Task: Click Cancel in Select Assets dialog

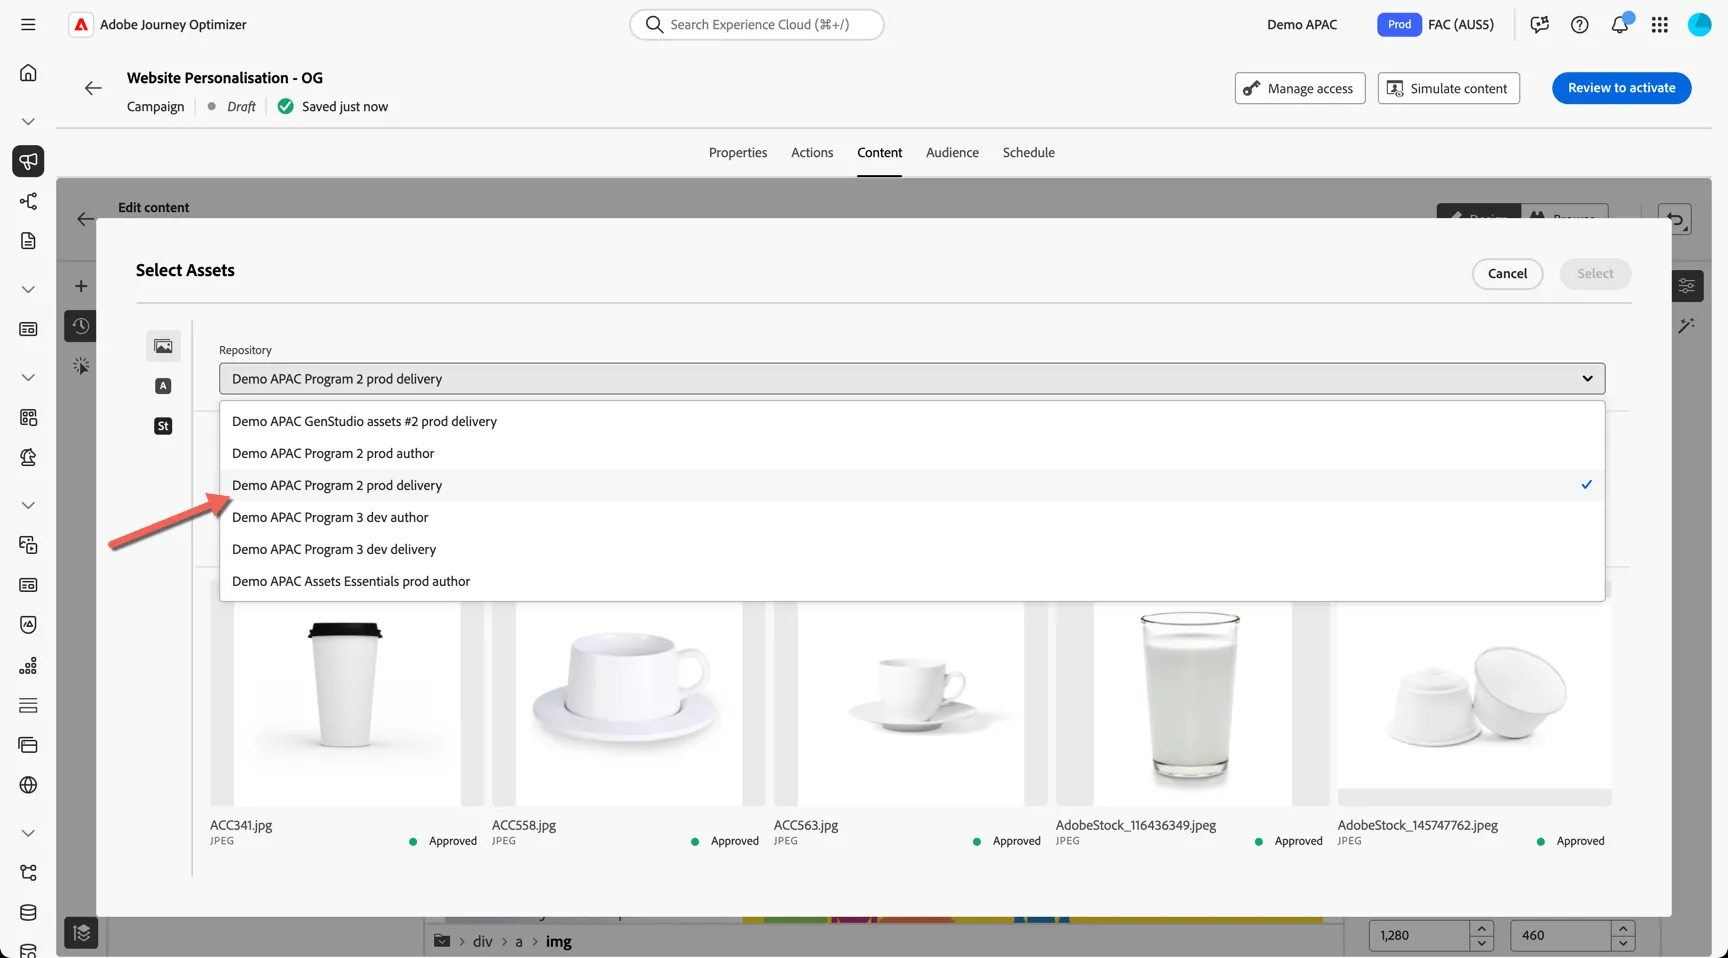Action: click(1507, 274)
